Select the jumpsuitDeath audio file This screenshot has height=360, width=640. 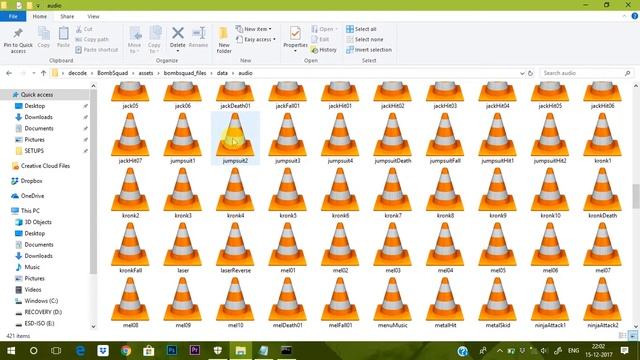coord(393,138)
